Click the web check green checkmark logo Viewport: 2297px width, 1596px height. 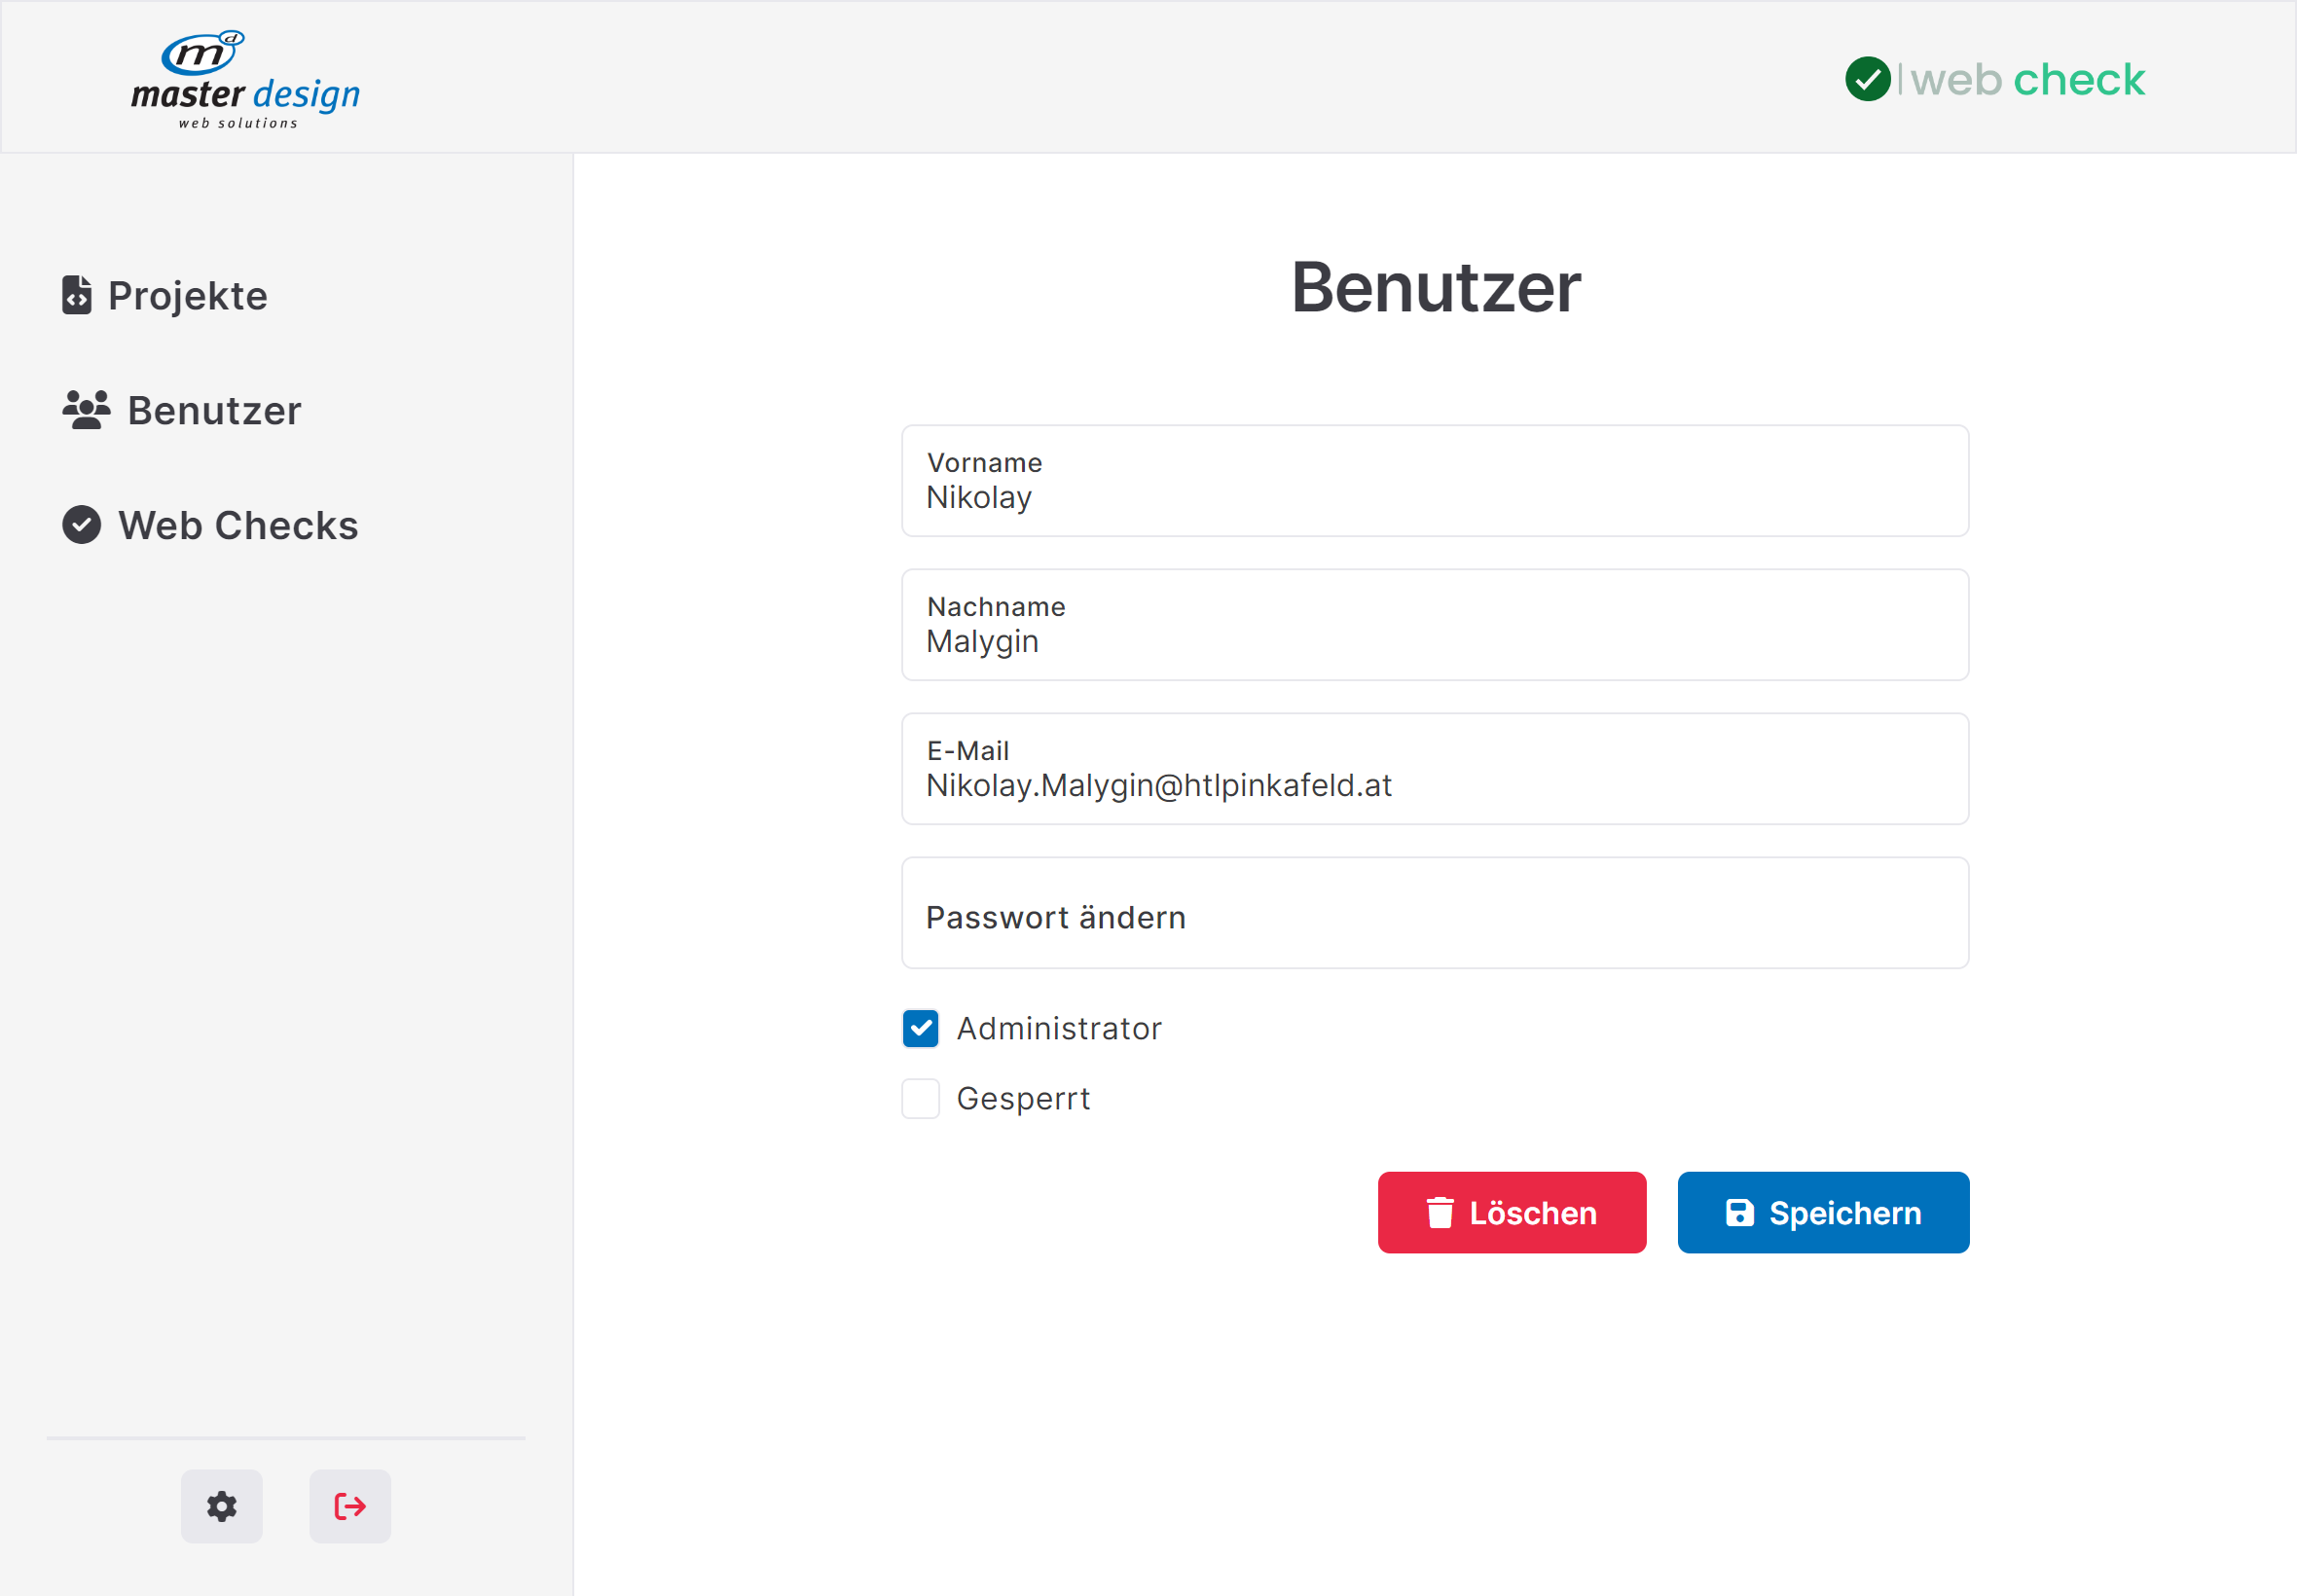pos(1866,79)
